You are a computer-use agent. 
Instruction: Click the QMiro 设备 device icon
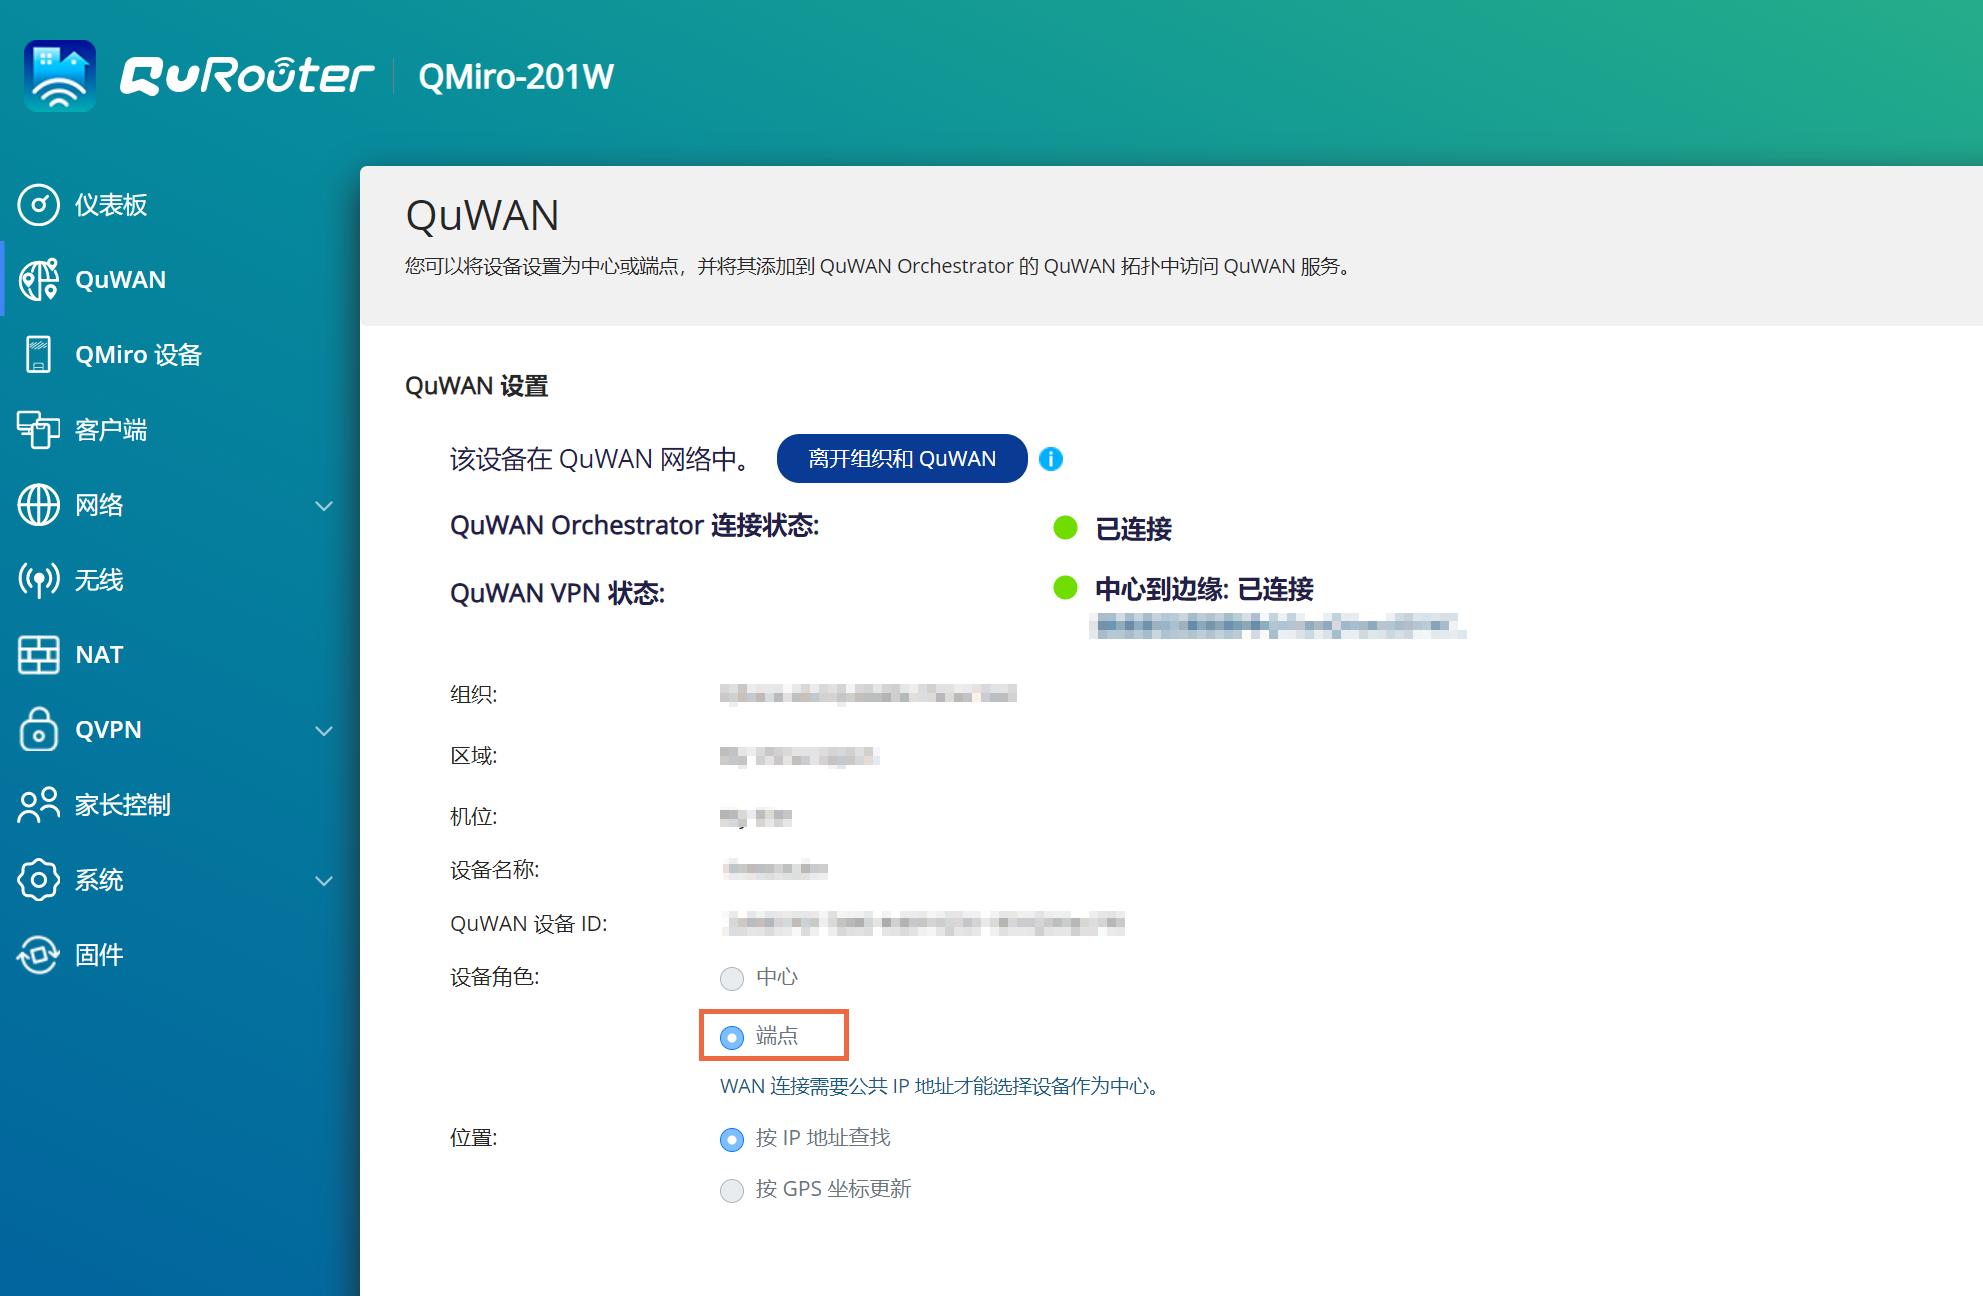37,355
